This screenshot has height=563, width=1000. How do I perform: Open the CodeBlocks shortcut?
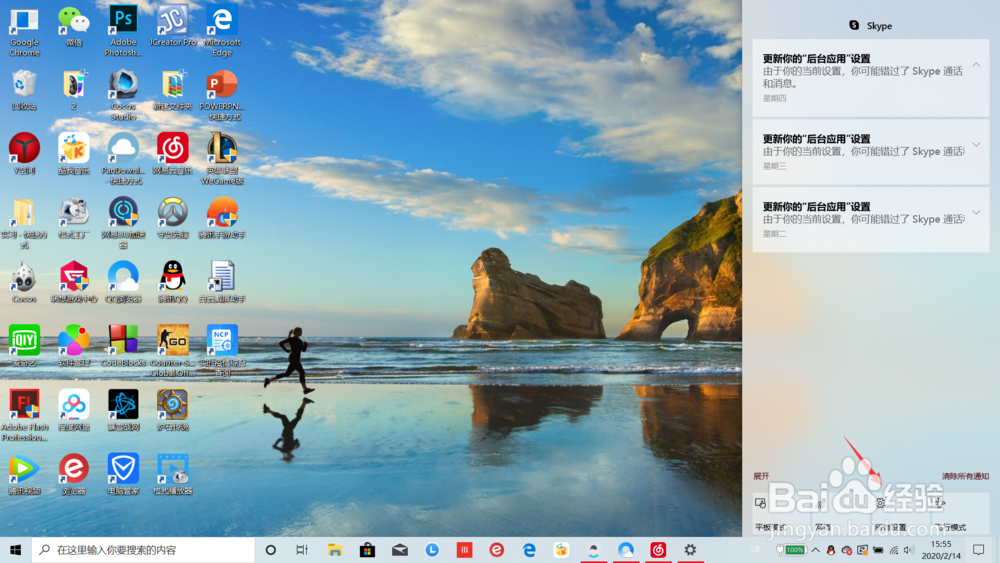point(123,346)
